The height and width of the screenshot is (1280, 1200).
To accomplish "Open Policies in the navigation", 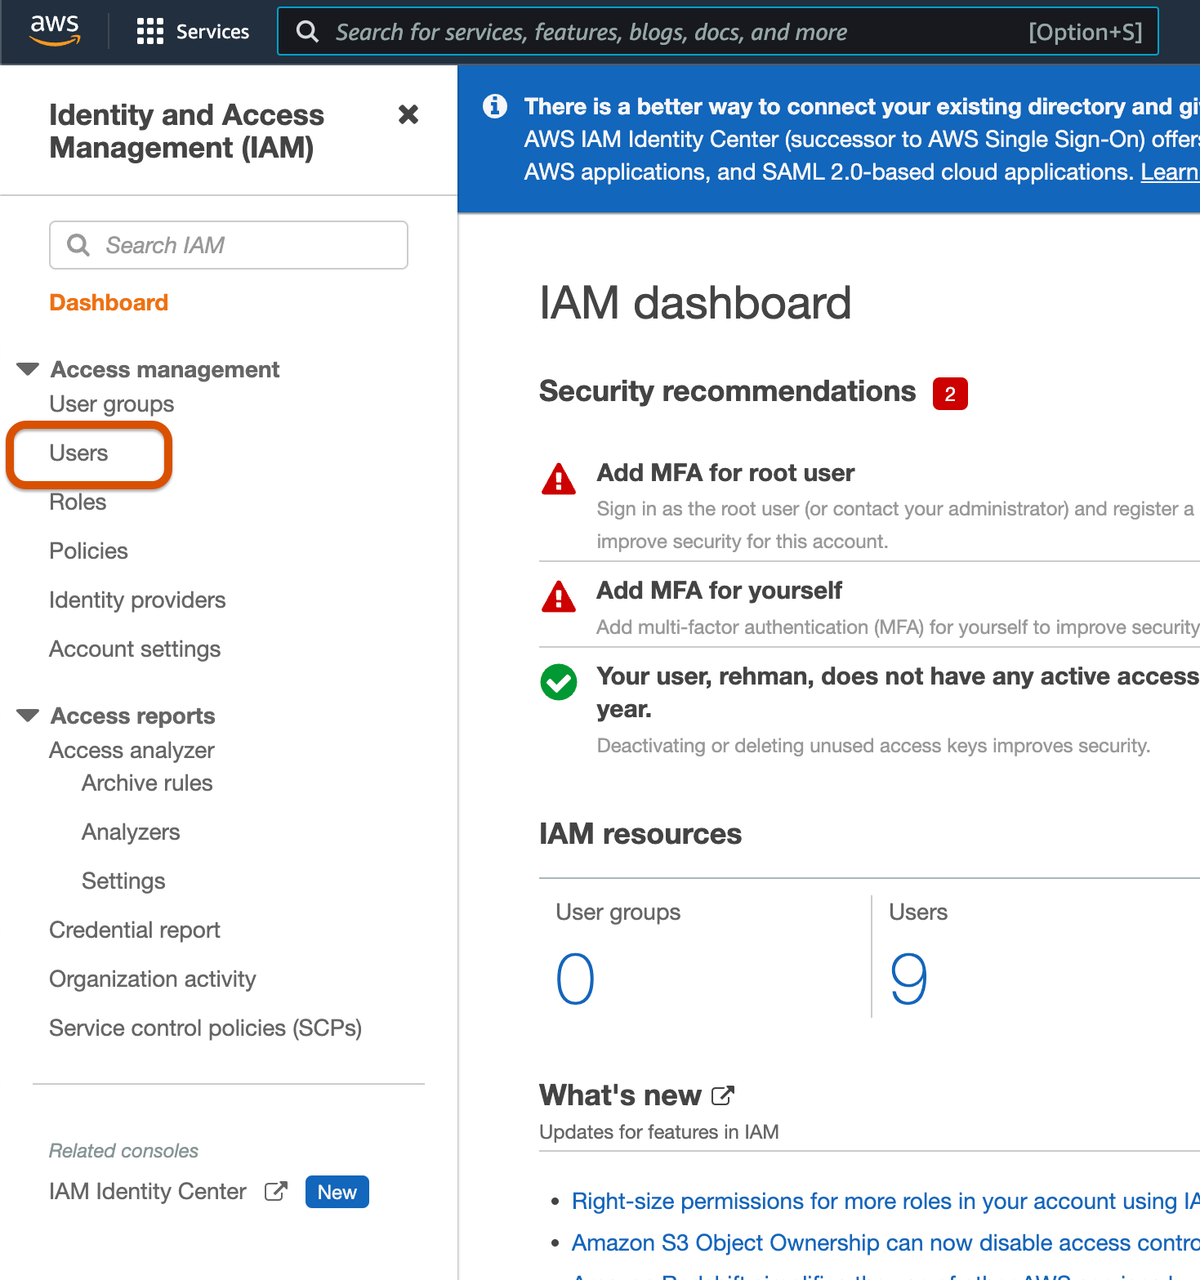I will click(x=89, y=551).
